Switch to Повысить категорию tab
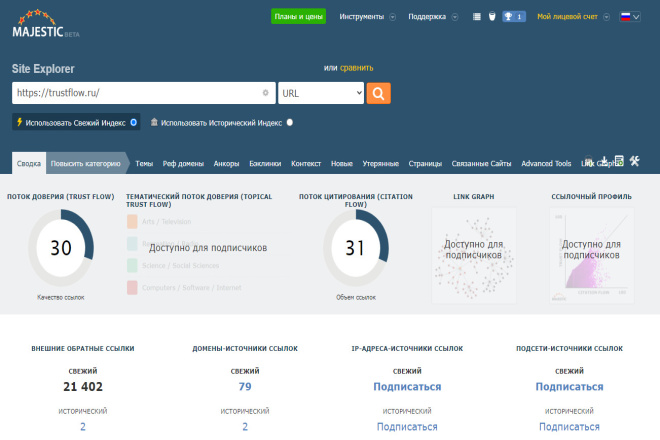The height and width of the screenshot is (440, 660). point(85,163)
